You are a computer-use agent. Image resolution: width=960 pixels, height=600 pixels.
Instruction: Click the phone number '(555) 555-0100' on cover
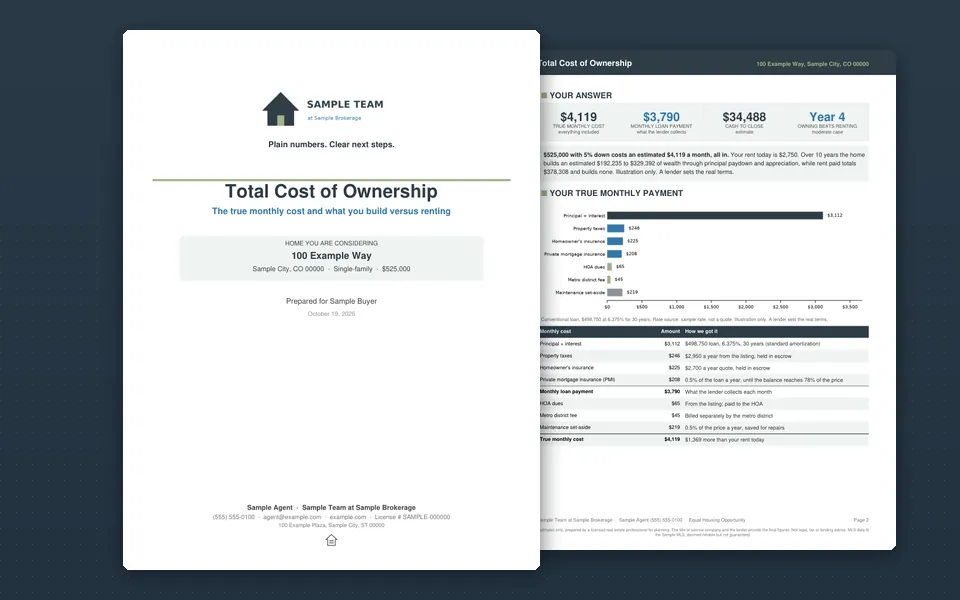point(234,517)
